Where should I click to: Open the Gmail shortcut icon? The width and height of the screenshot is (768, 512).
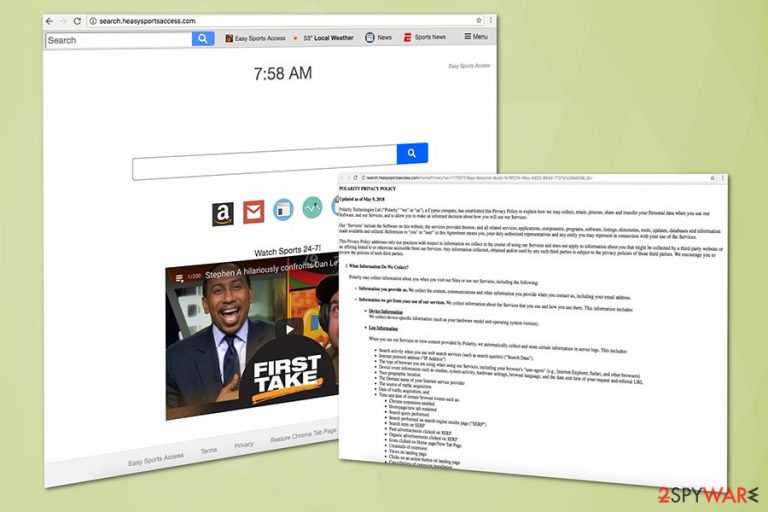click(254, 212)
